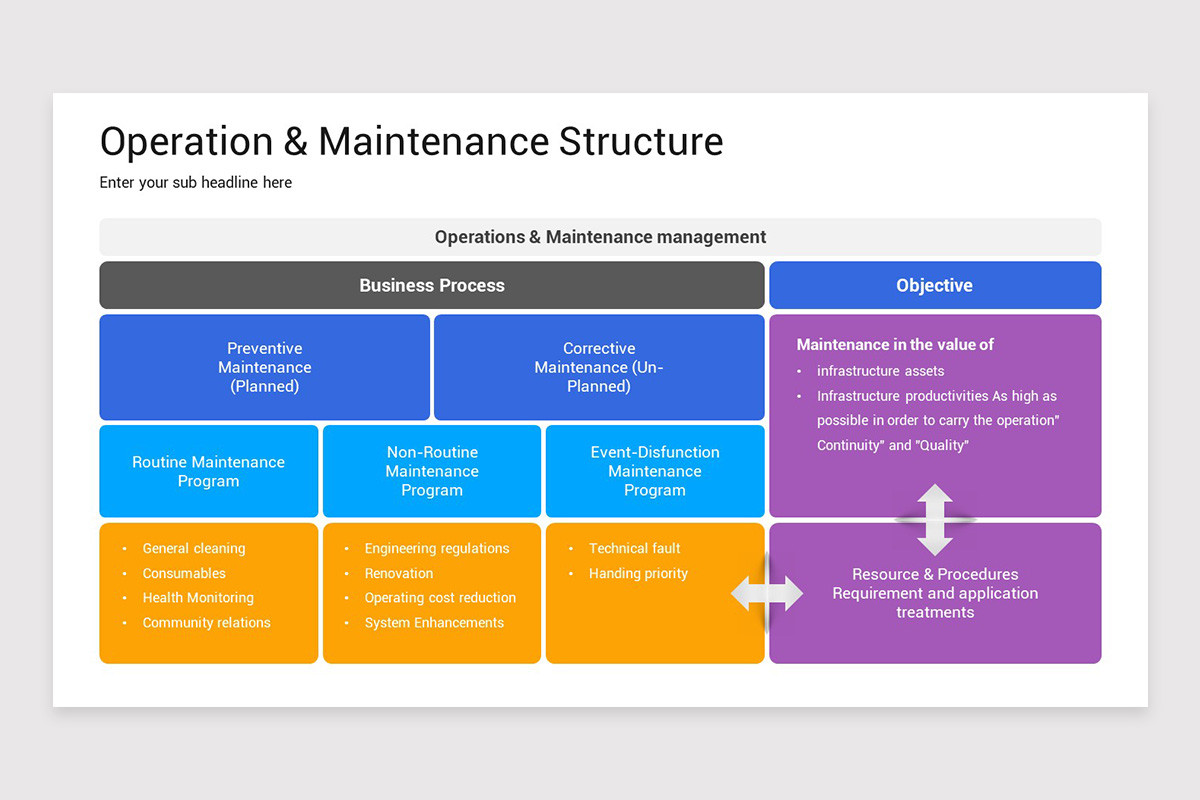Click the Objective header bar
The image size is (1200, 800).
point(935,285)
